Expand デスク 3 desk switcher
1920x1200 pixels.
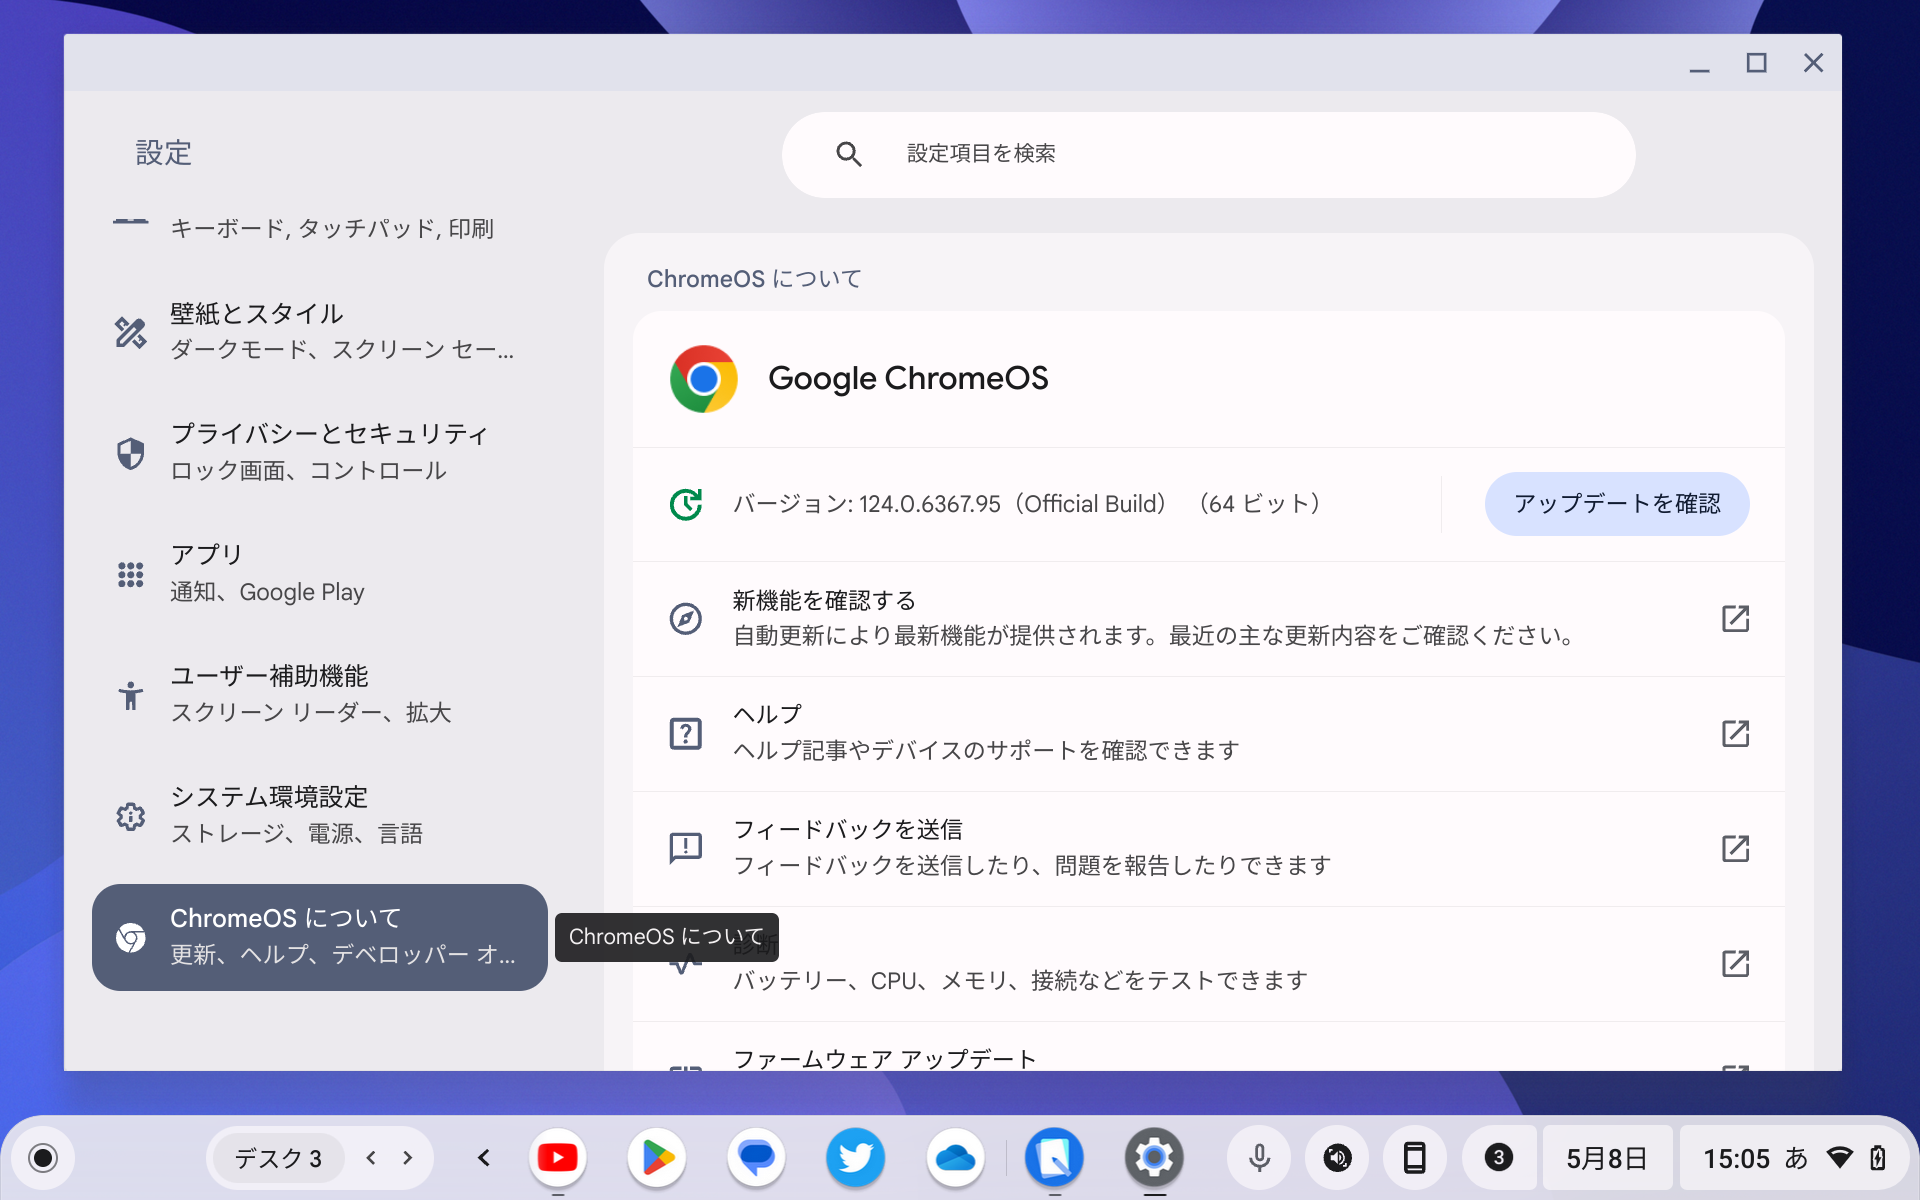click(x=277, y=1157)
